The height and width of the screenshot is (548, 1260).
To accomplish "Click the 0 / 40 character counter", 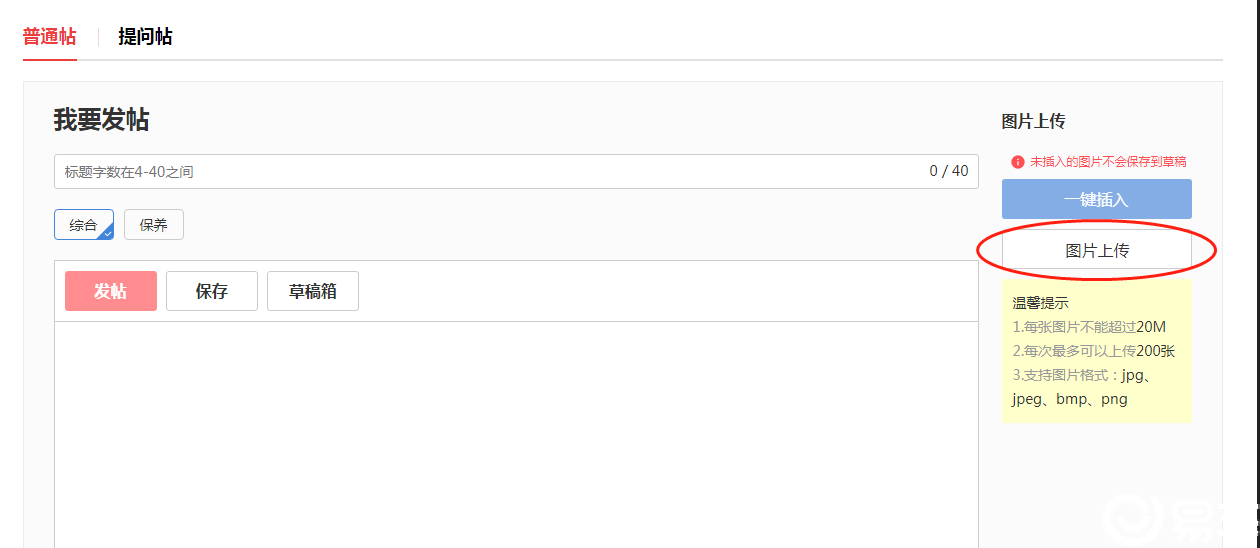I will (949, 171).
